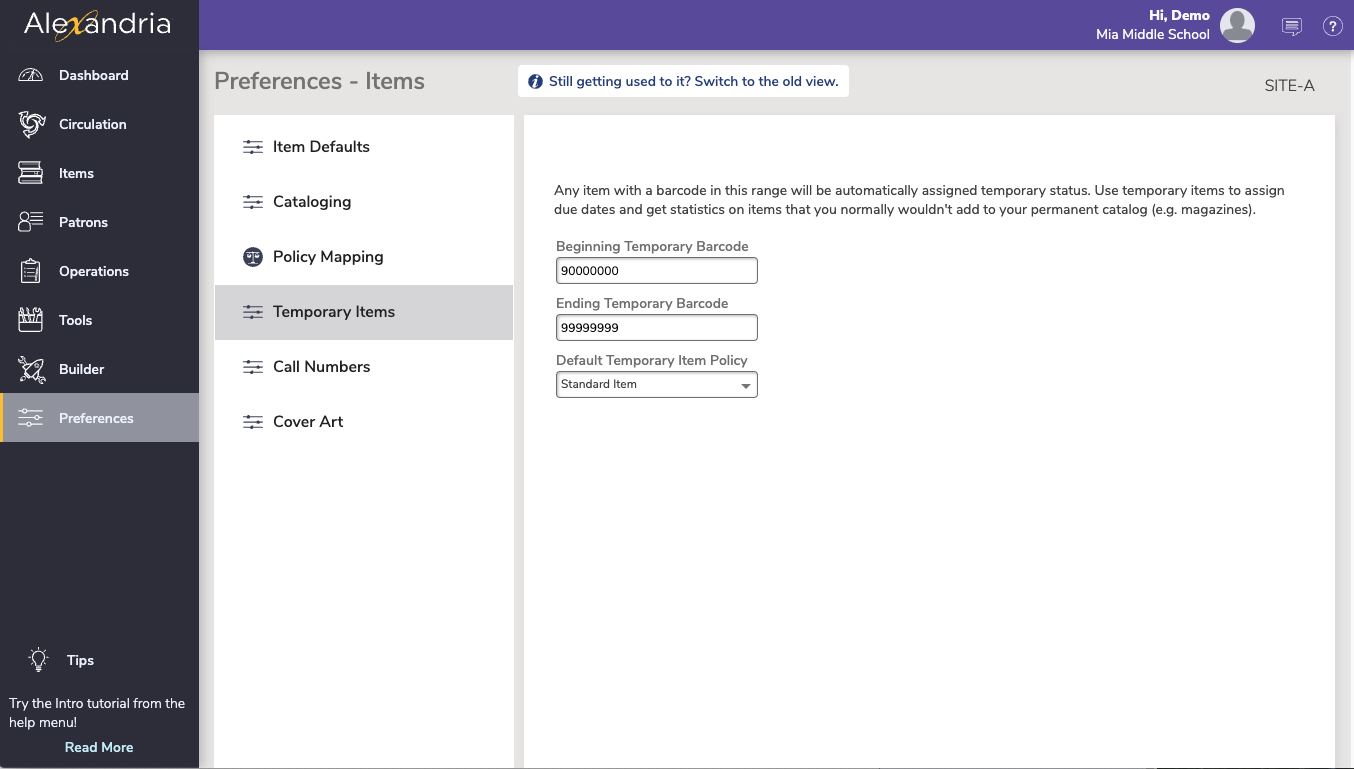Viewport: 1354px width, 769px height.
Task: Open the help question mark icon
Action: pos(1332,27)
